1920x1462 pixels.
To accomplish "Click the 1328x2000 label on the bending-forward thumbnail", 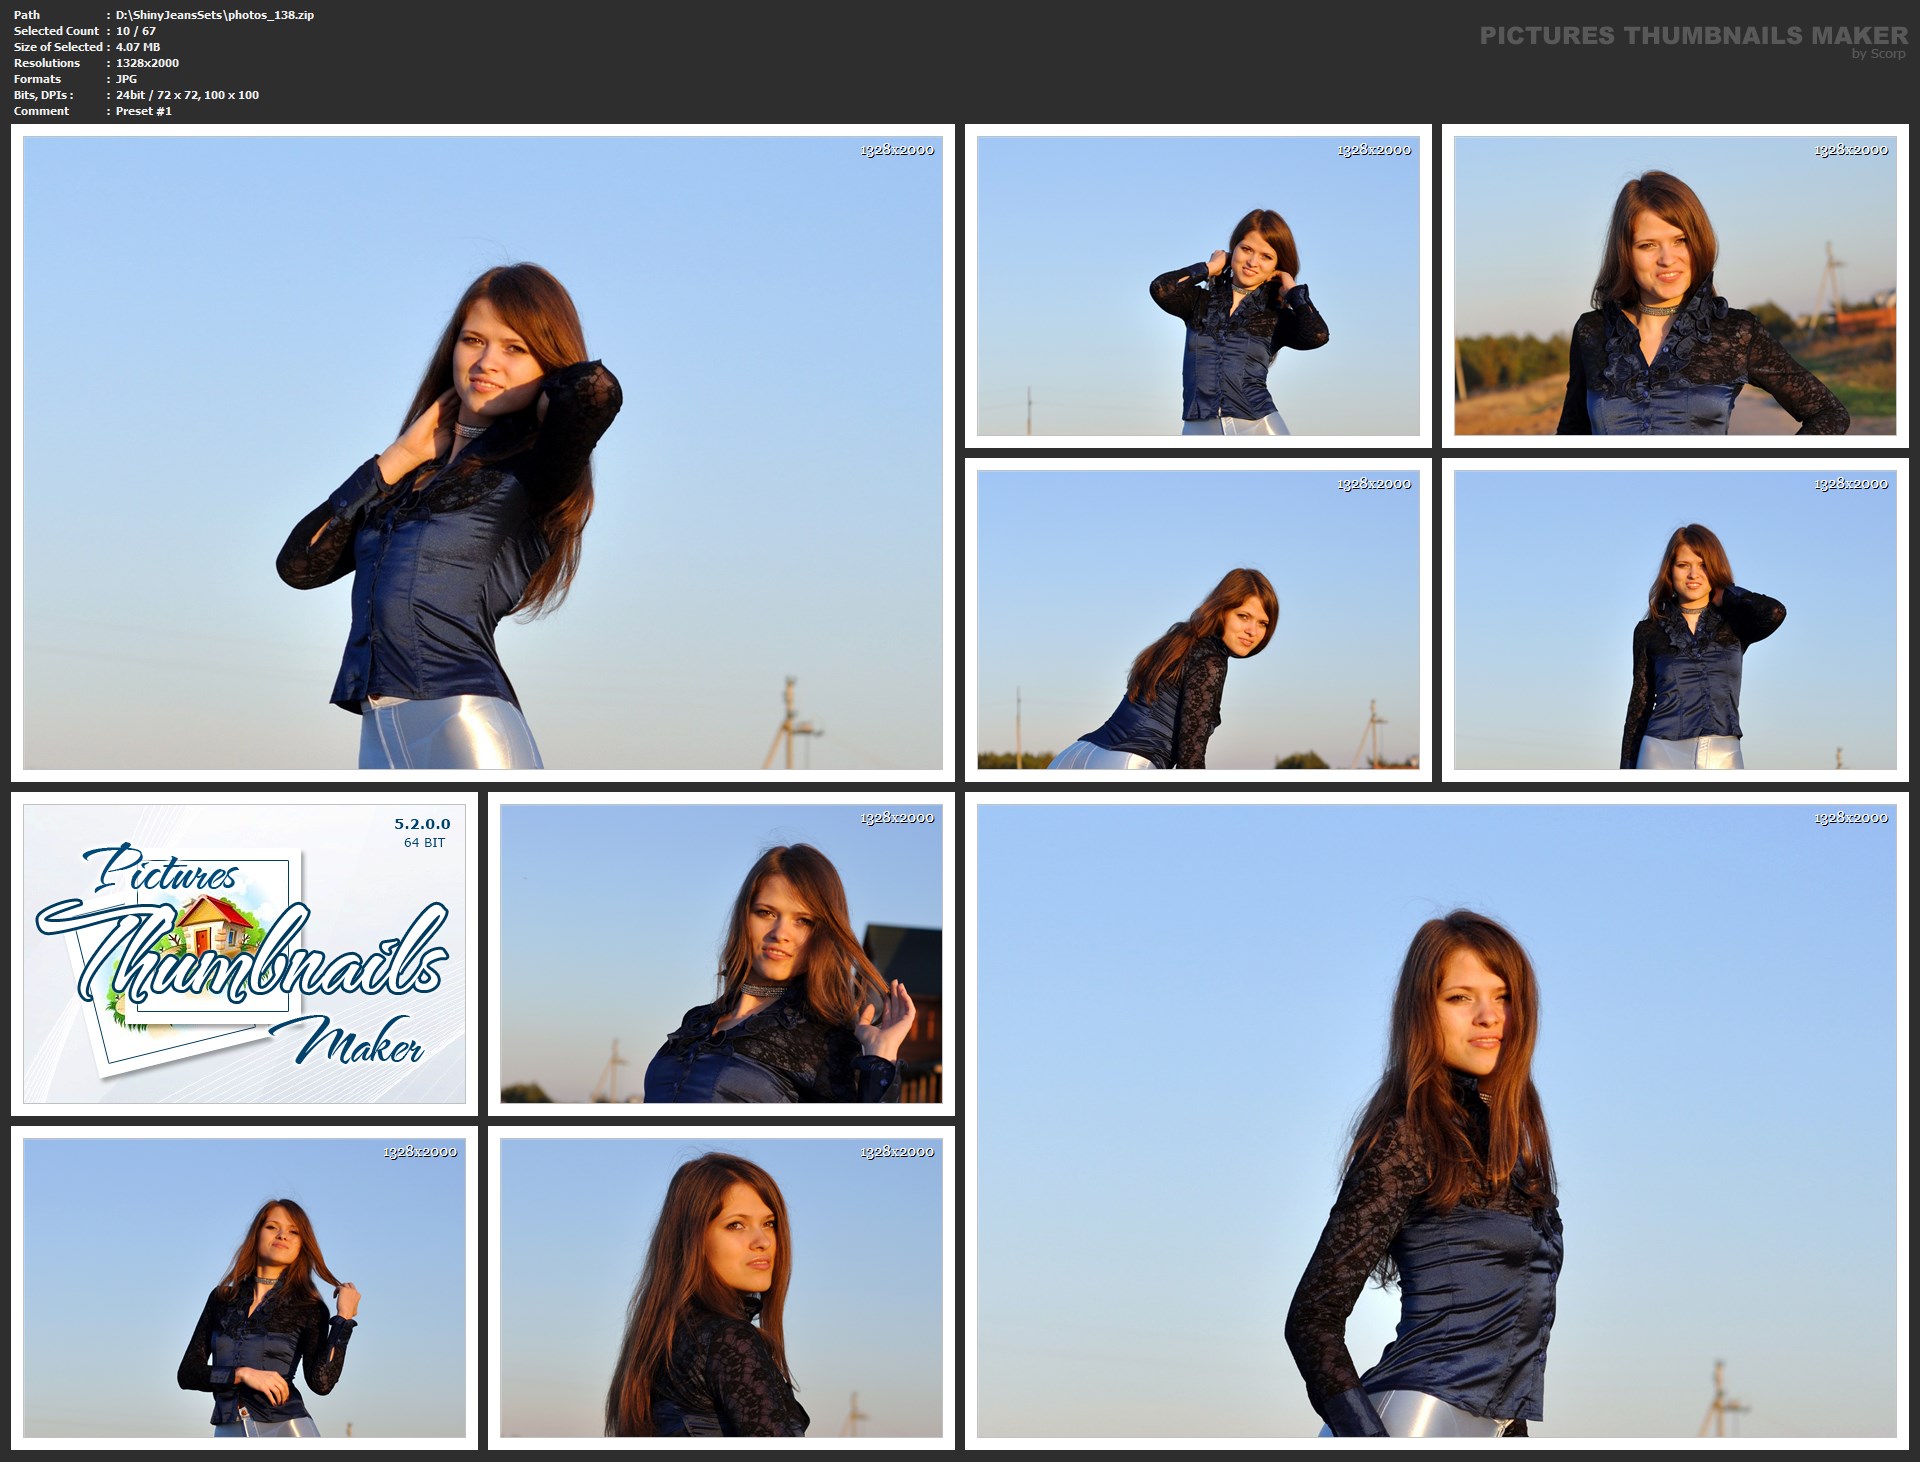I will pyautogui.click(x=1374, y=484).
